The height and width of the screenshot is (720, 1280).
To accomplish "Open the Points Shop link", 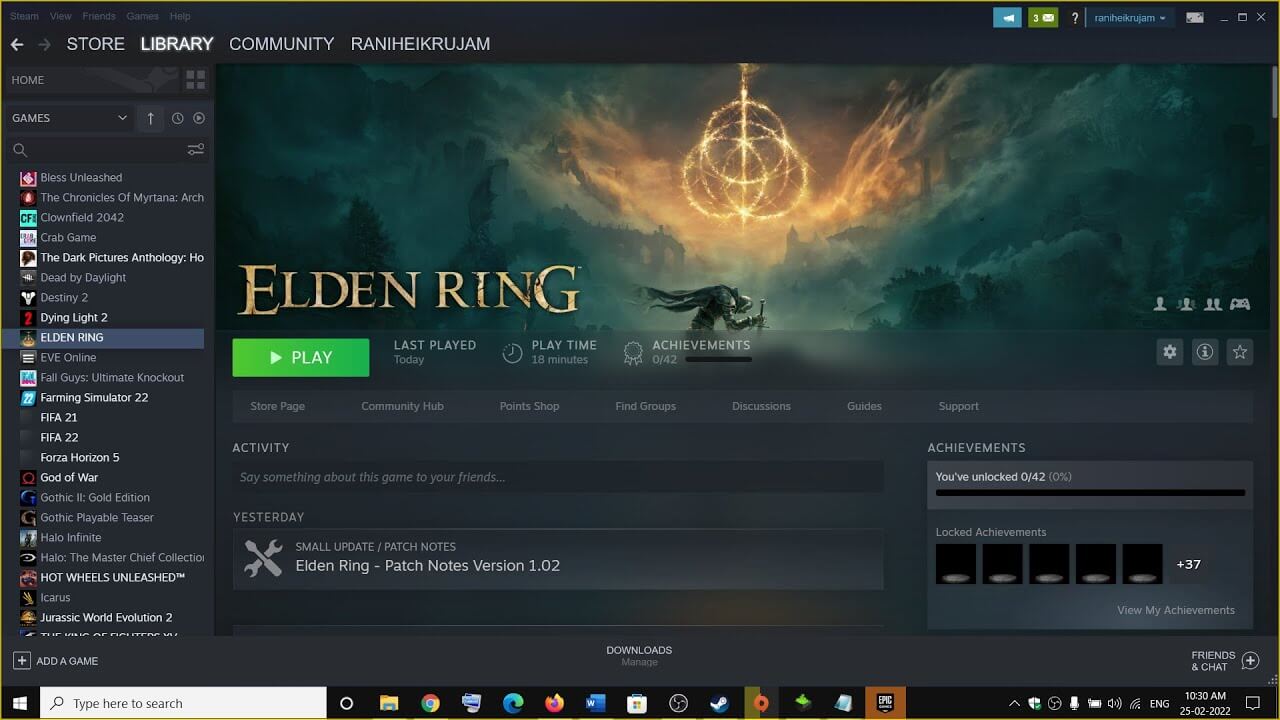I will coord(529,406).
